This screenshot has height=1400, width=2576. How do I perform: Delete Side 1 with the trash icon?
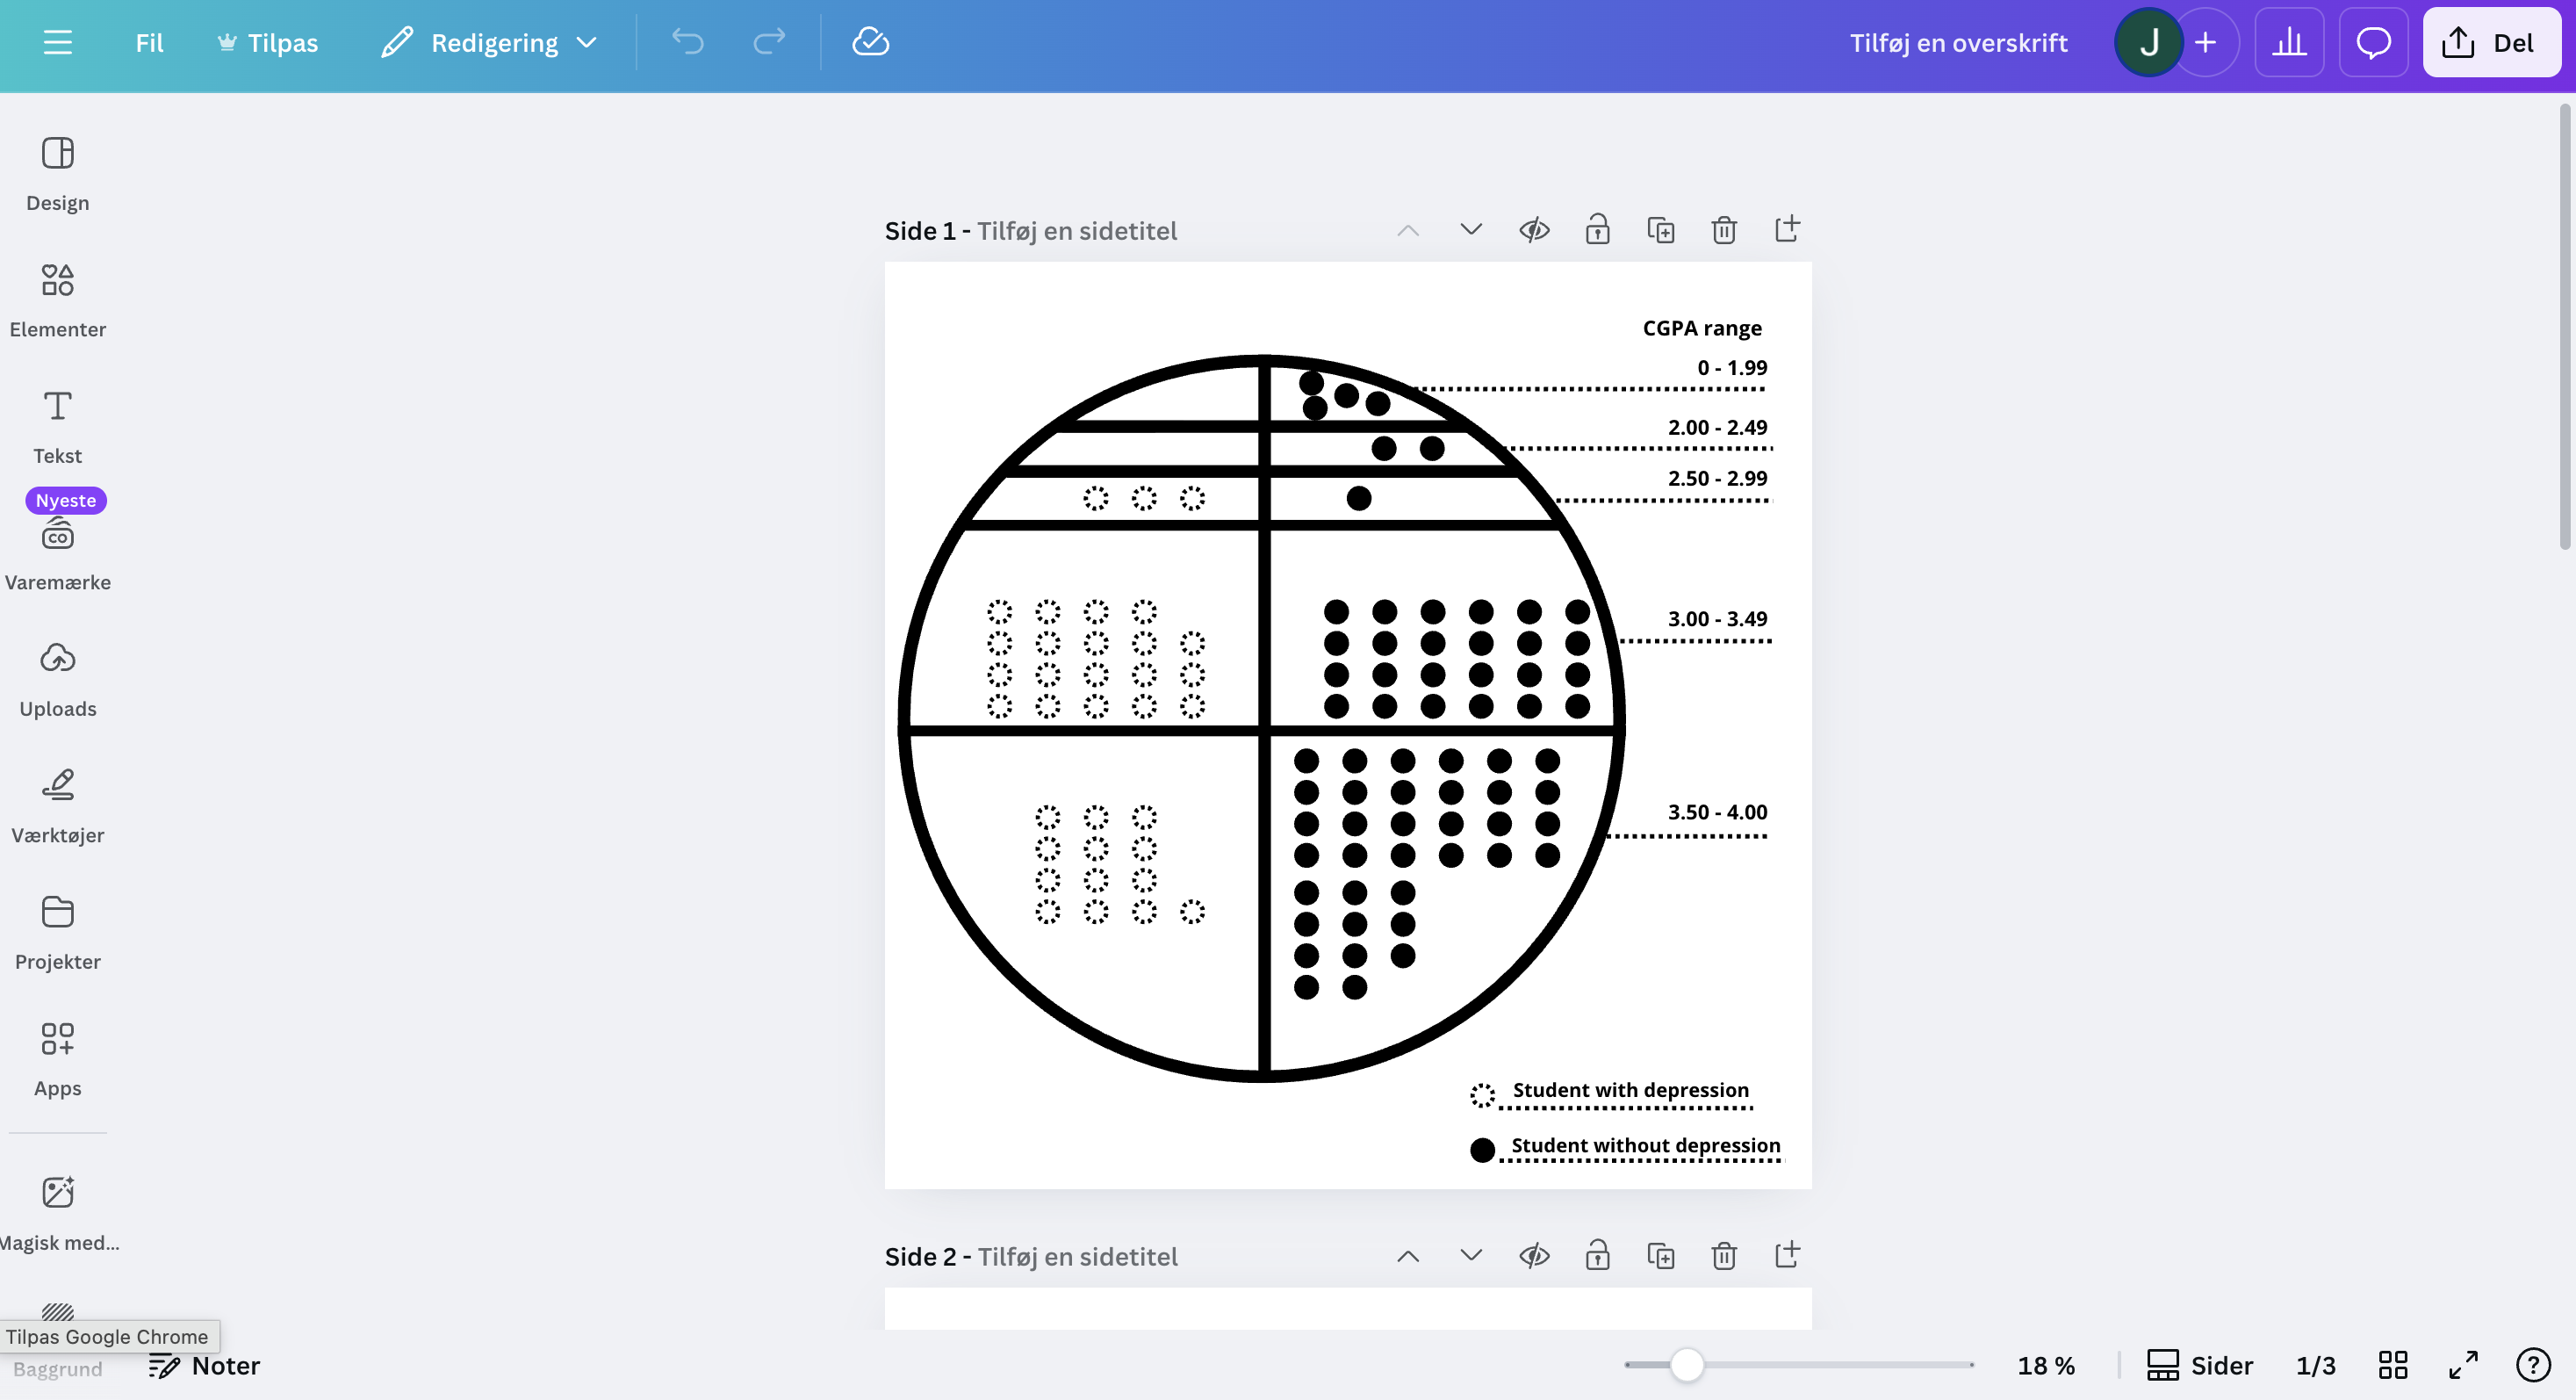(x=1724, y=229)
